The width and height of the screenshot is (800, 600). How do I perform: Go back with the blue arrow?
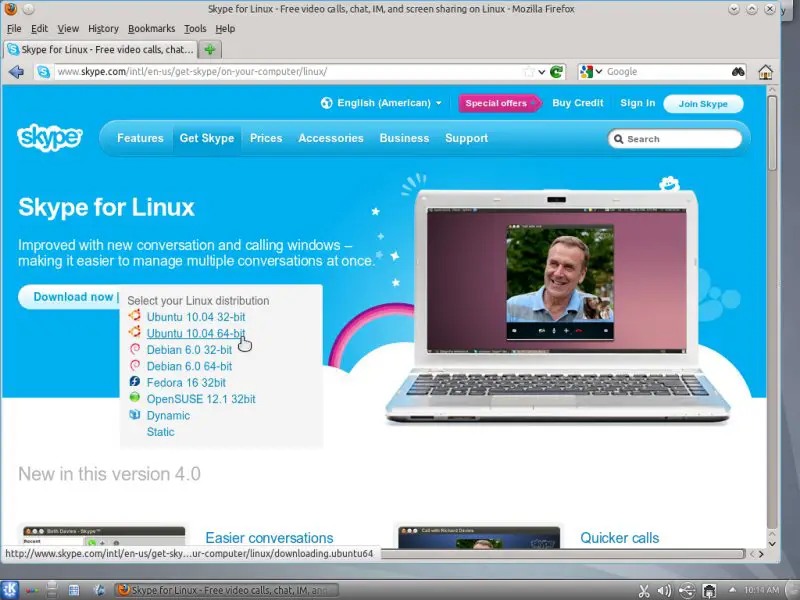pyautogui.click(x=16, y=72)
